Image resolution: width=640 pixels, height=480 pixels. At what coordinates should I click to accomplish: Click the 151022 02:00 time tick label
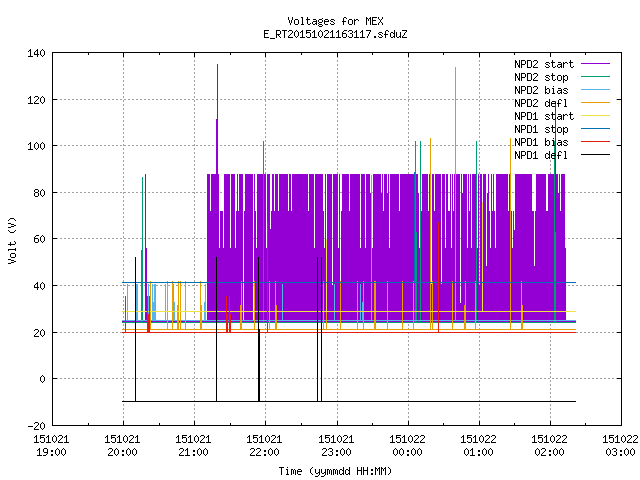click(549, 446)
